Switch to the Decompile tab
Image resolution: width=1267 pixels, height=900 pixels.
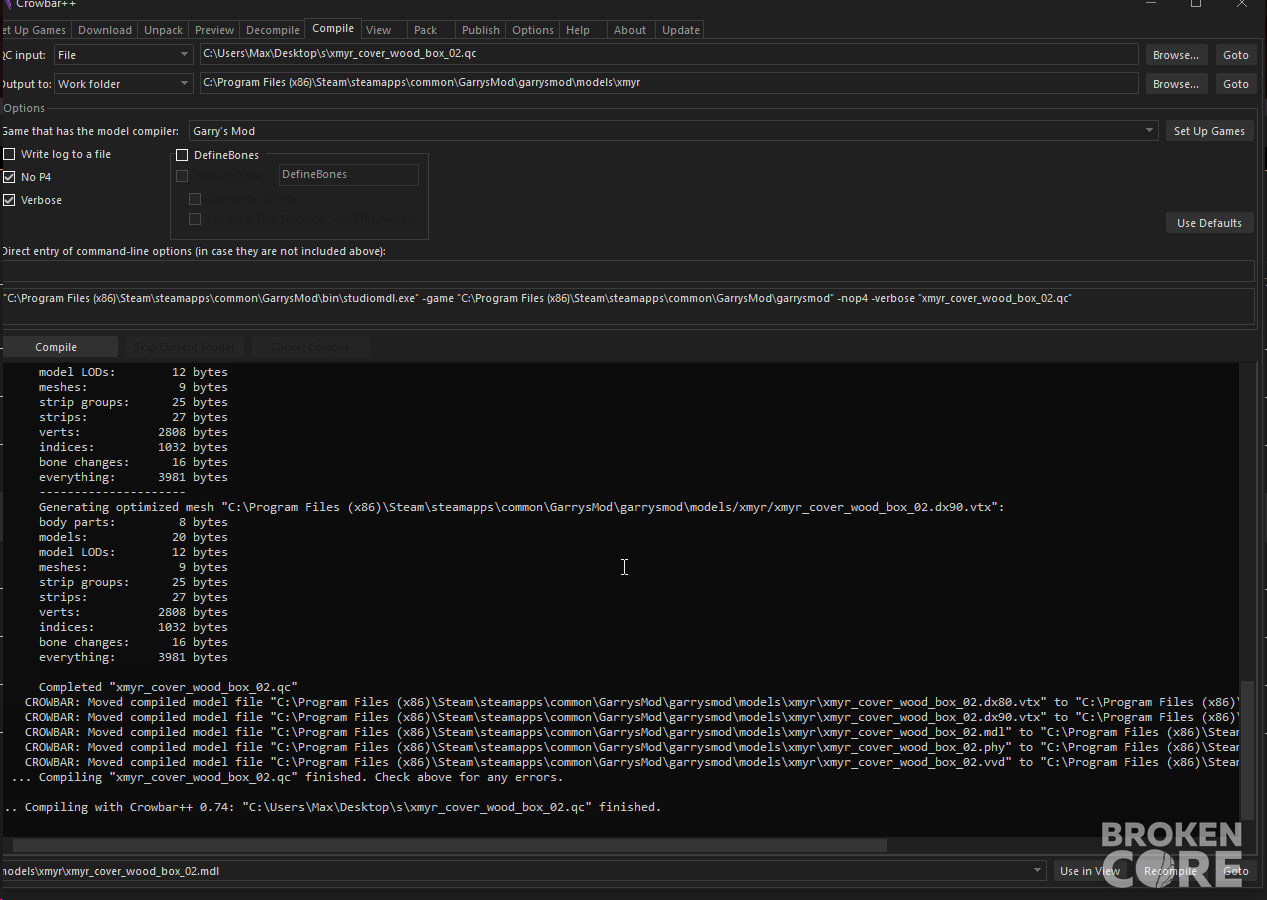coord(272,30)
